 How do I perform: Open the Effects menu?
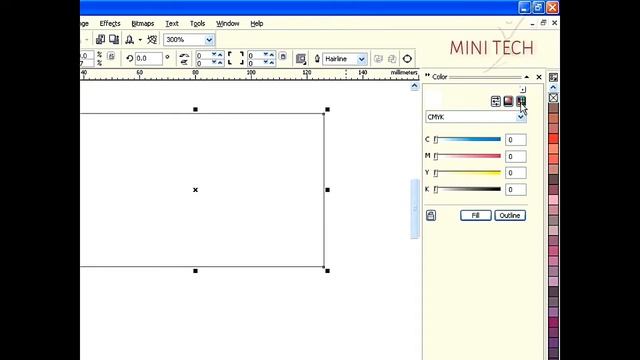click(110, 24)
